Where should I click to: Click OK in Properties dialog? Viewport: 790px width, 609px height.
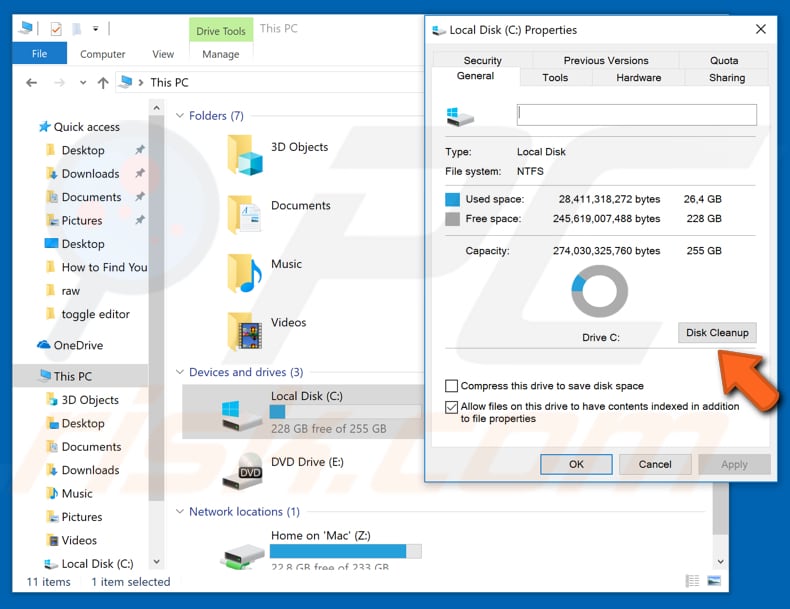(x=576, y=464)
